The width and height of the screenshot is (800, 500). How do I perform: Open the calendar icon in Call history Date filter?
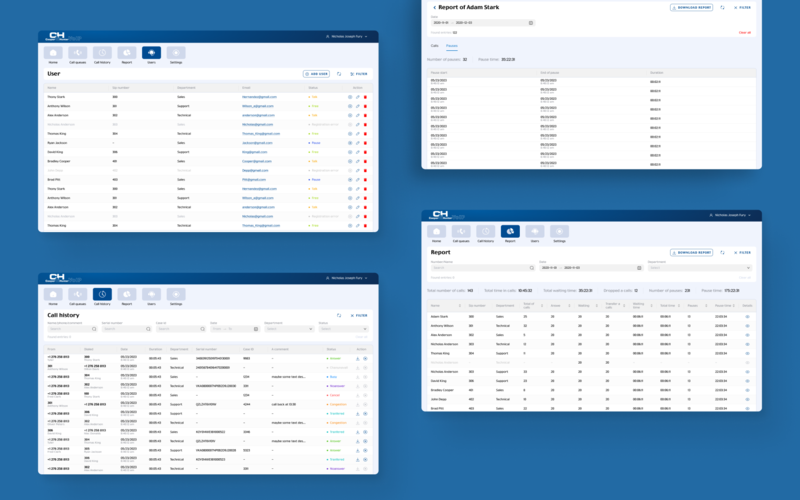(x=256, y=329)
